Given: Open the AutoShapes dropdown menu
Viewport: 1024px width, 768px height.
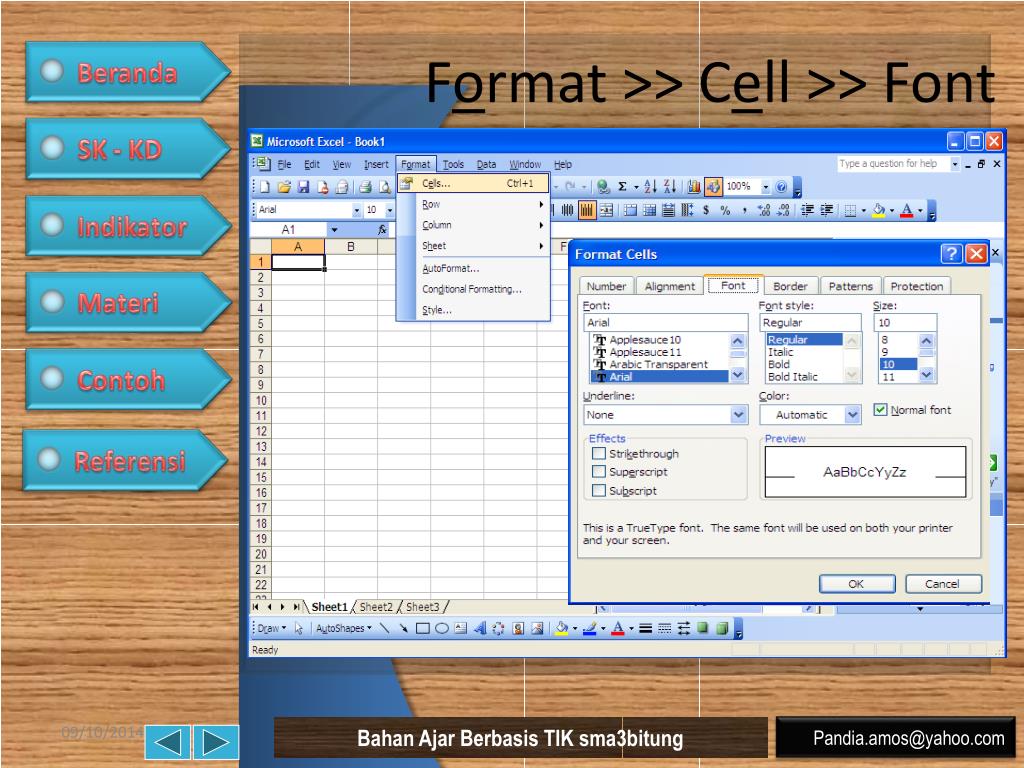Looking at the screenshot, I should 344,628.
